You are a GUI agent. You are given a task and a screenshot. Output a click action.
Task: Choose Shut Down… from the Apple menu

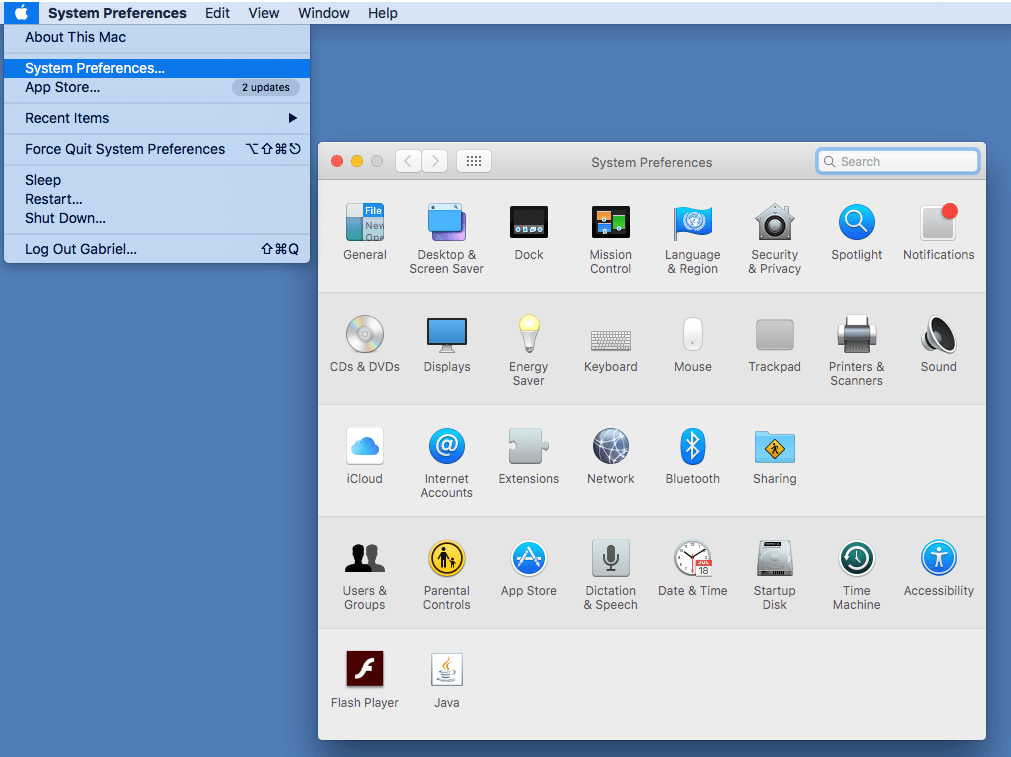[x=157, y=219]
